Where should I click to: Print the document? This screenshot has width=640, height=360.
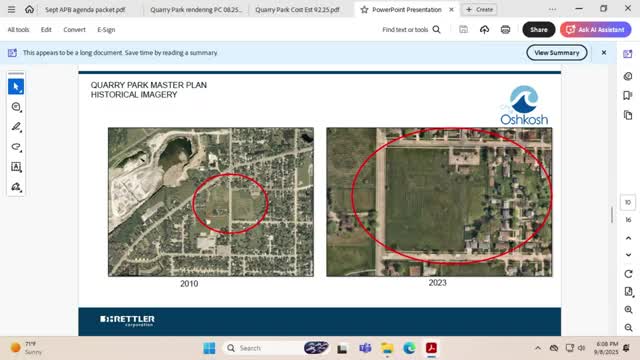point(505,29)
